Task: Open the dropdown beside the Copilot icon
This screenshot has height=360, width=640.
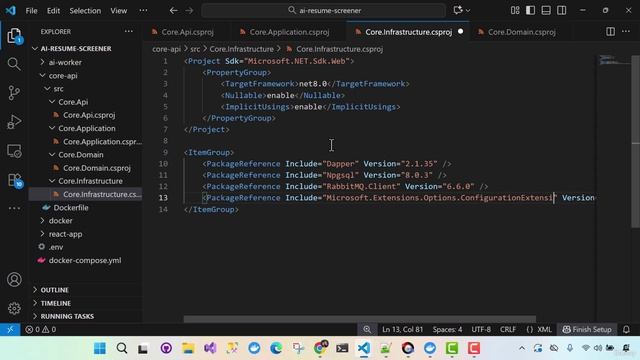Action: tap(468, 11)
